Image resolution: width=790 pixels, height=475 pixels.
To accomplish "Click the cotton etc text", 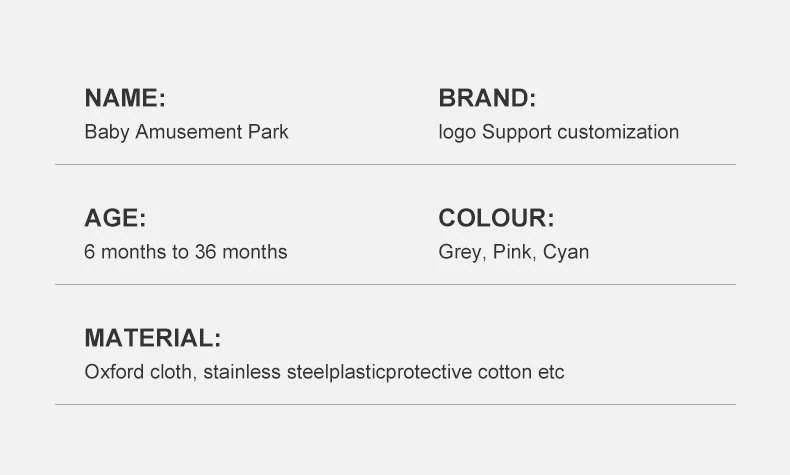I will point(521,372).
